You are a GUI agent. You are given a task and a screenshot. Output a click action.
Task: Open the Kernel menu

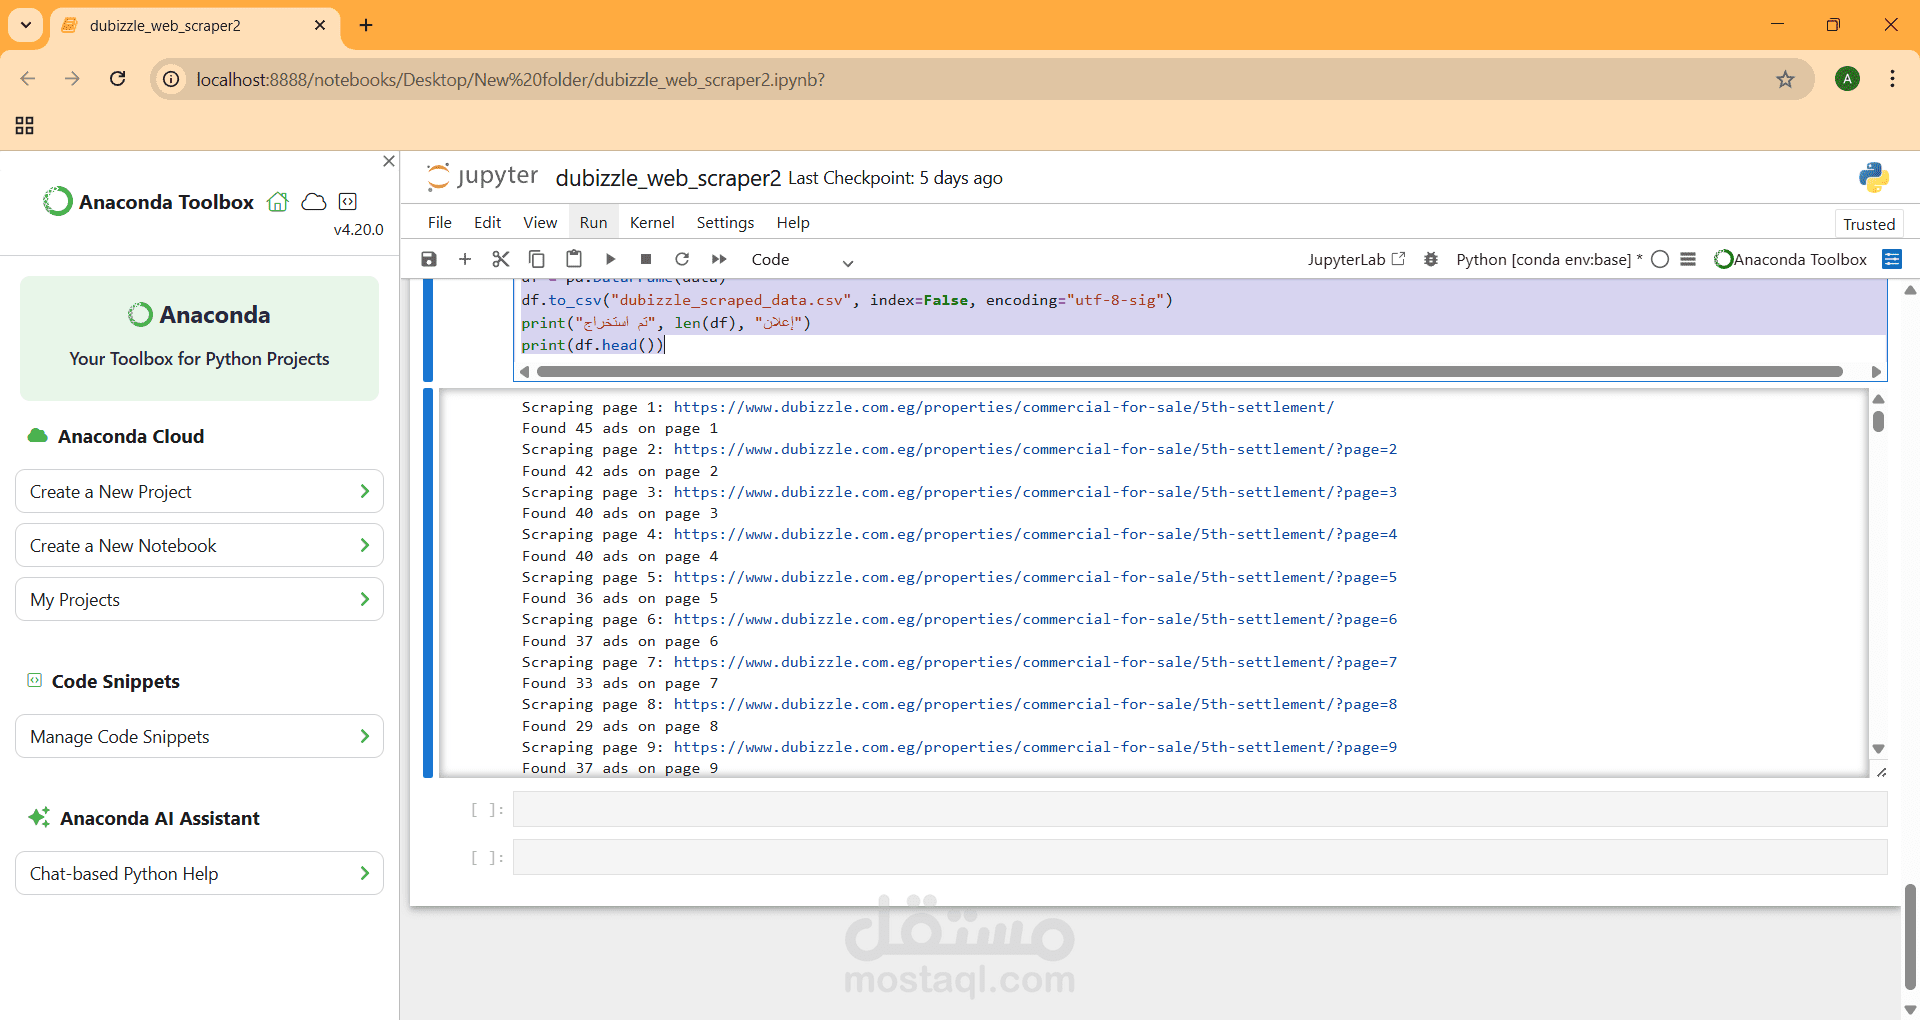651,222
